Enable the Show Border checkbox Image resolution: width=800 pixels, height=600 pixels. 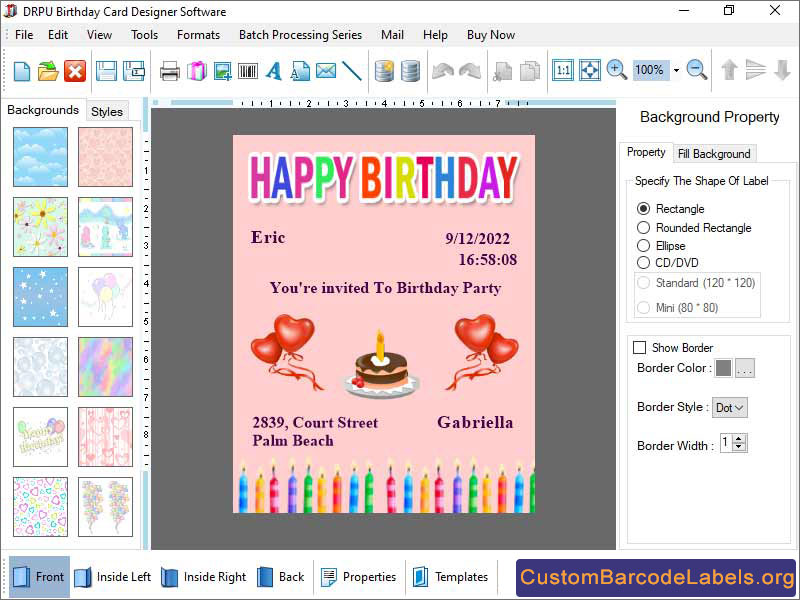[638, 347]
